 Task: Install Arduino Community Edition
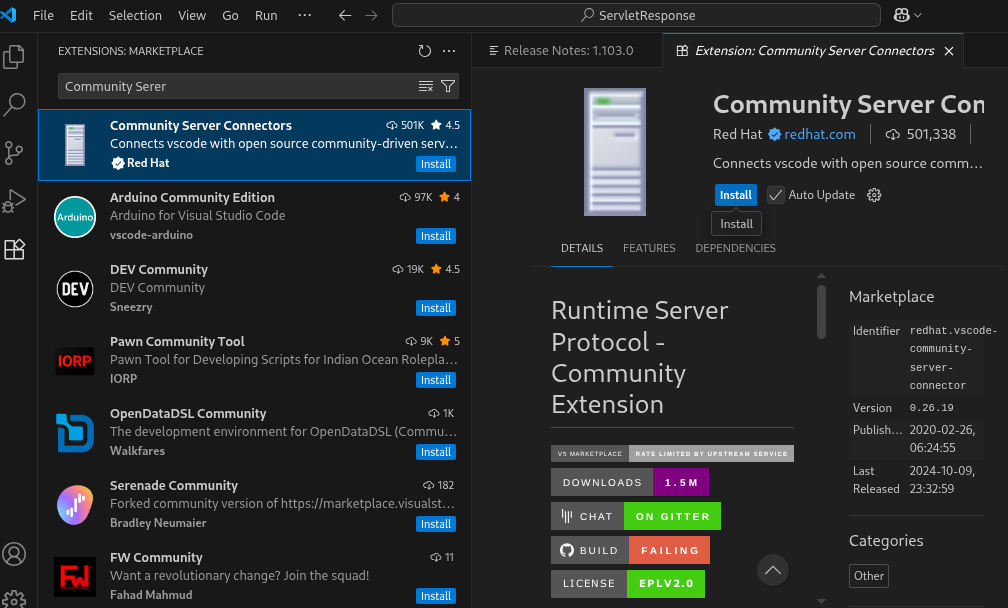click(436, 236)
